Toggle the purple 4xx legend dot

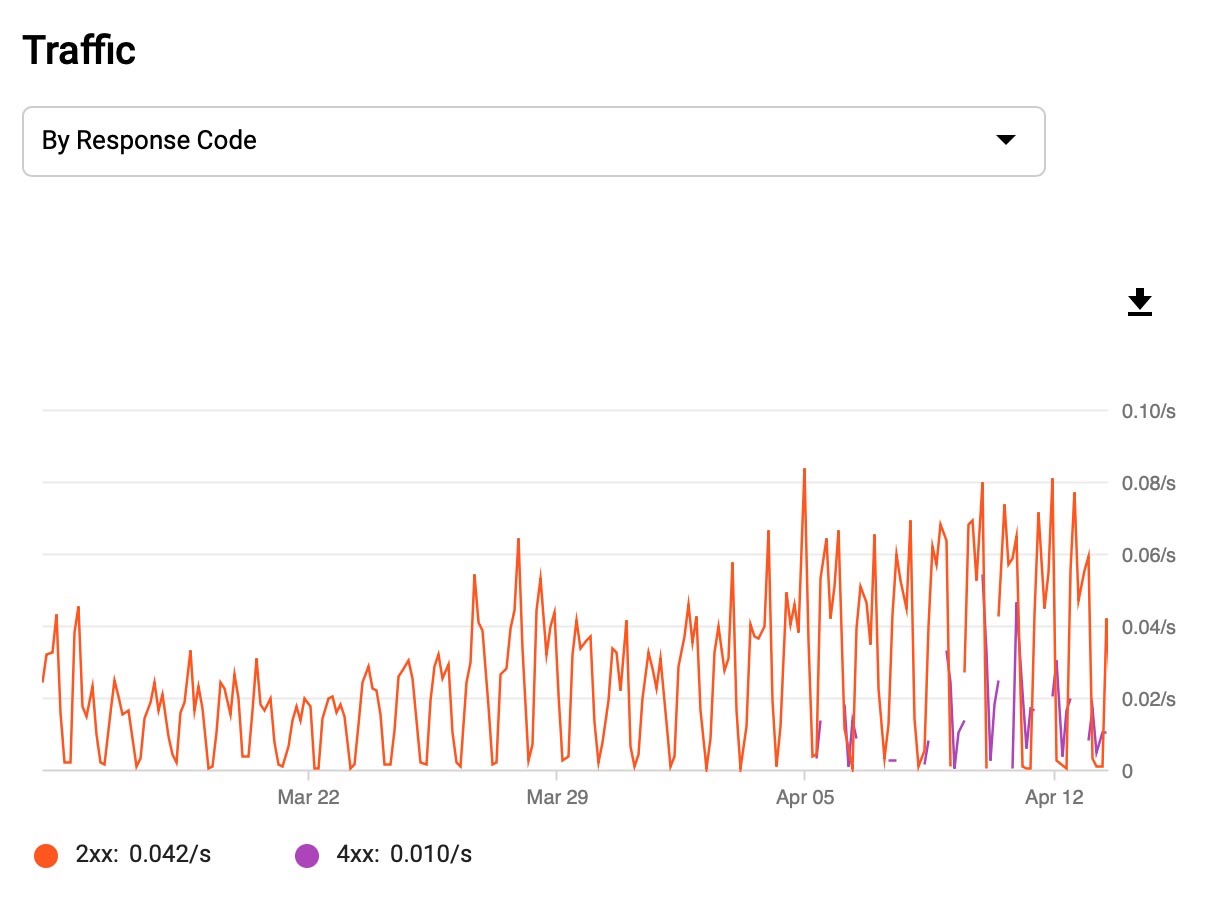(x=307, y=855)
